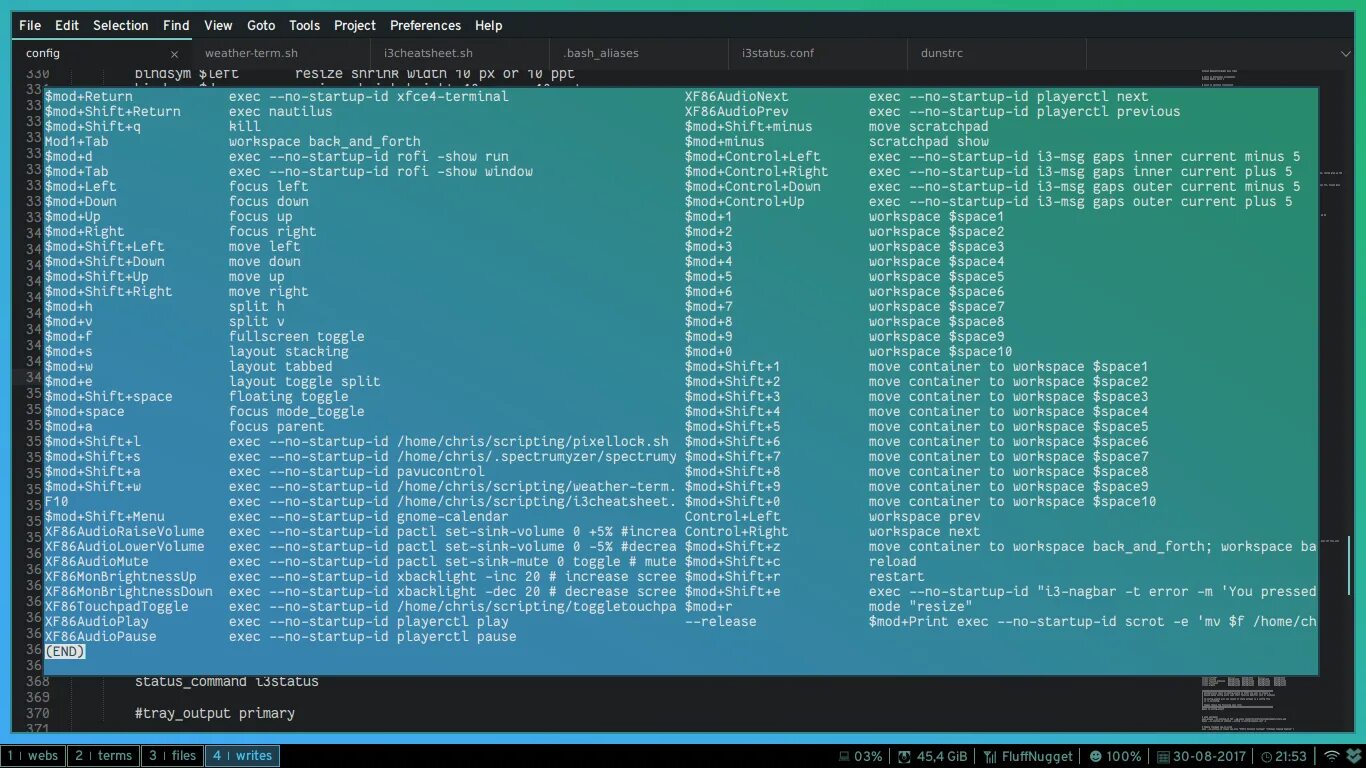Click the 'scratchpad show' text

click(x=928, y=141)
